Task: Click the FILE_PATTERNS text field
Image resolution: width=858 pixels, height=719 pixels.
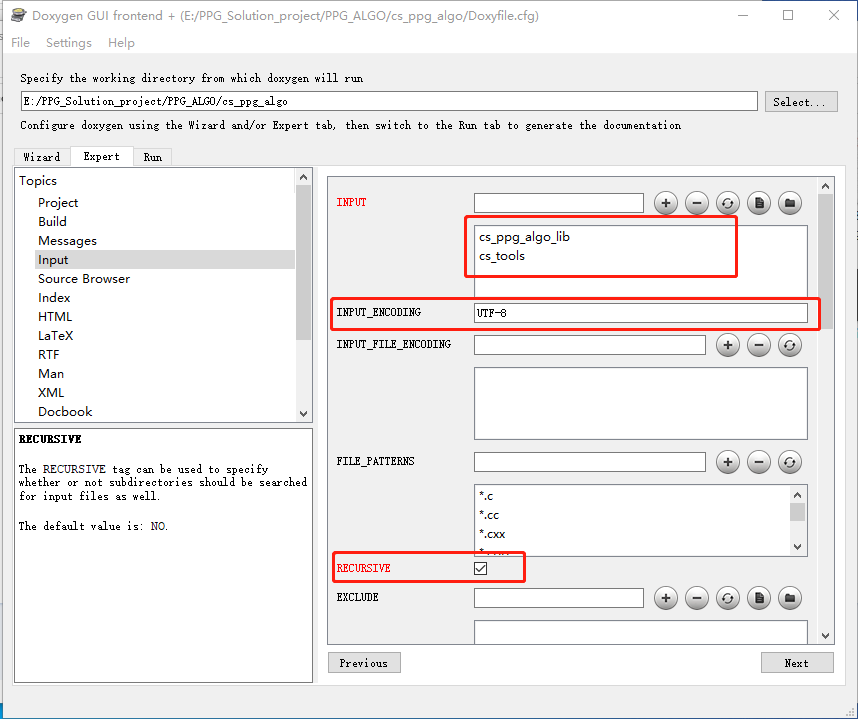Action: tap(590, 462)
